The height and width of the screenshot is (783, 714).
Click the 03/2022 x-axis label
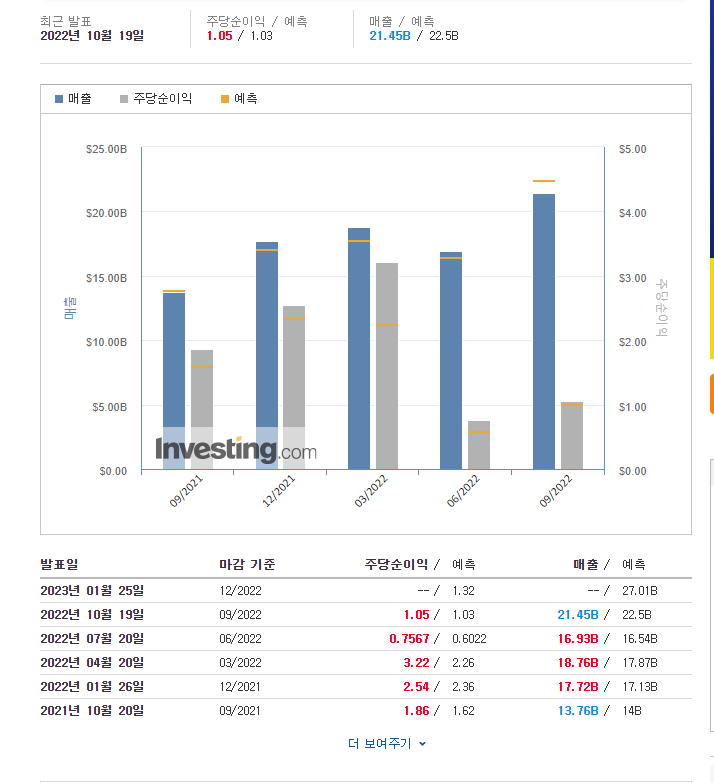point(370,491)
